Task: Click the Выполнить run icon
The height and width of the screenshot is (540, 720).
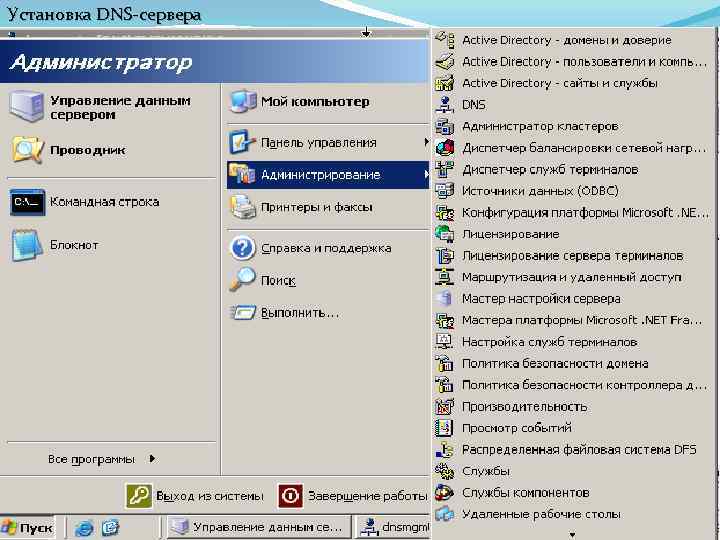Action: [242, 313]
